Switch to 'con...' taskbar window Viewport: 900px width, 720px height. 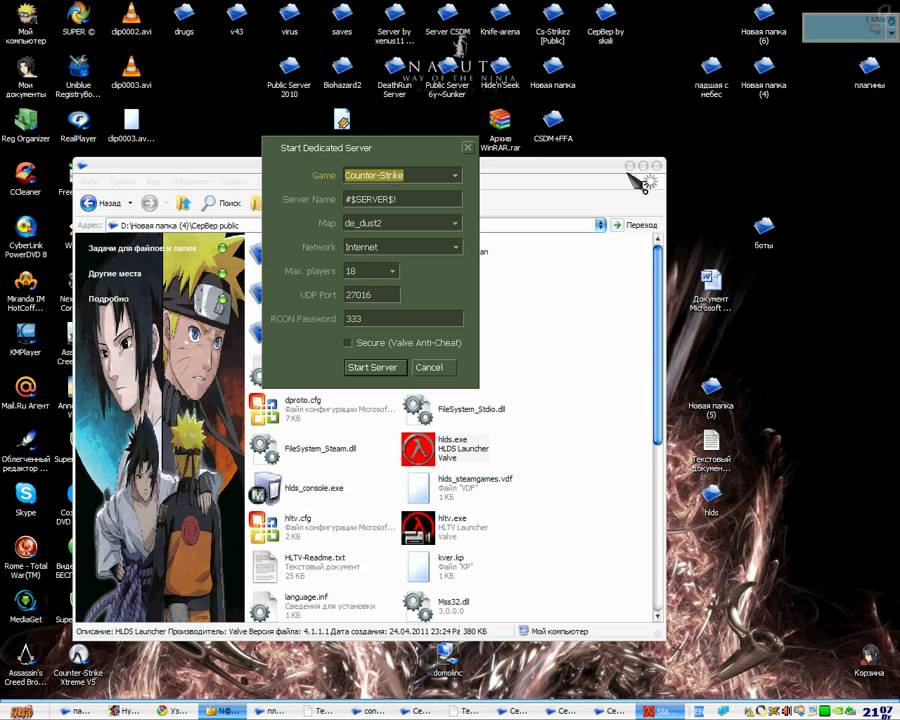pyautogui.click(x=369, y=711)
